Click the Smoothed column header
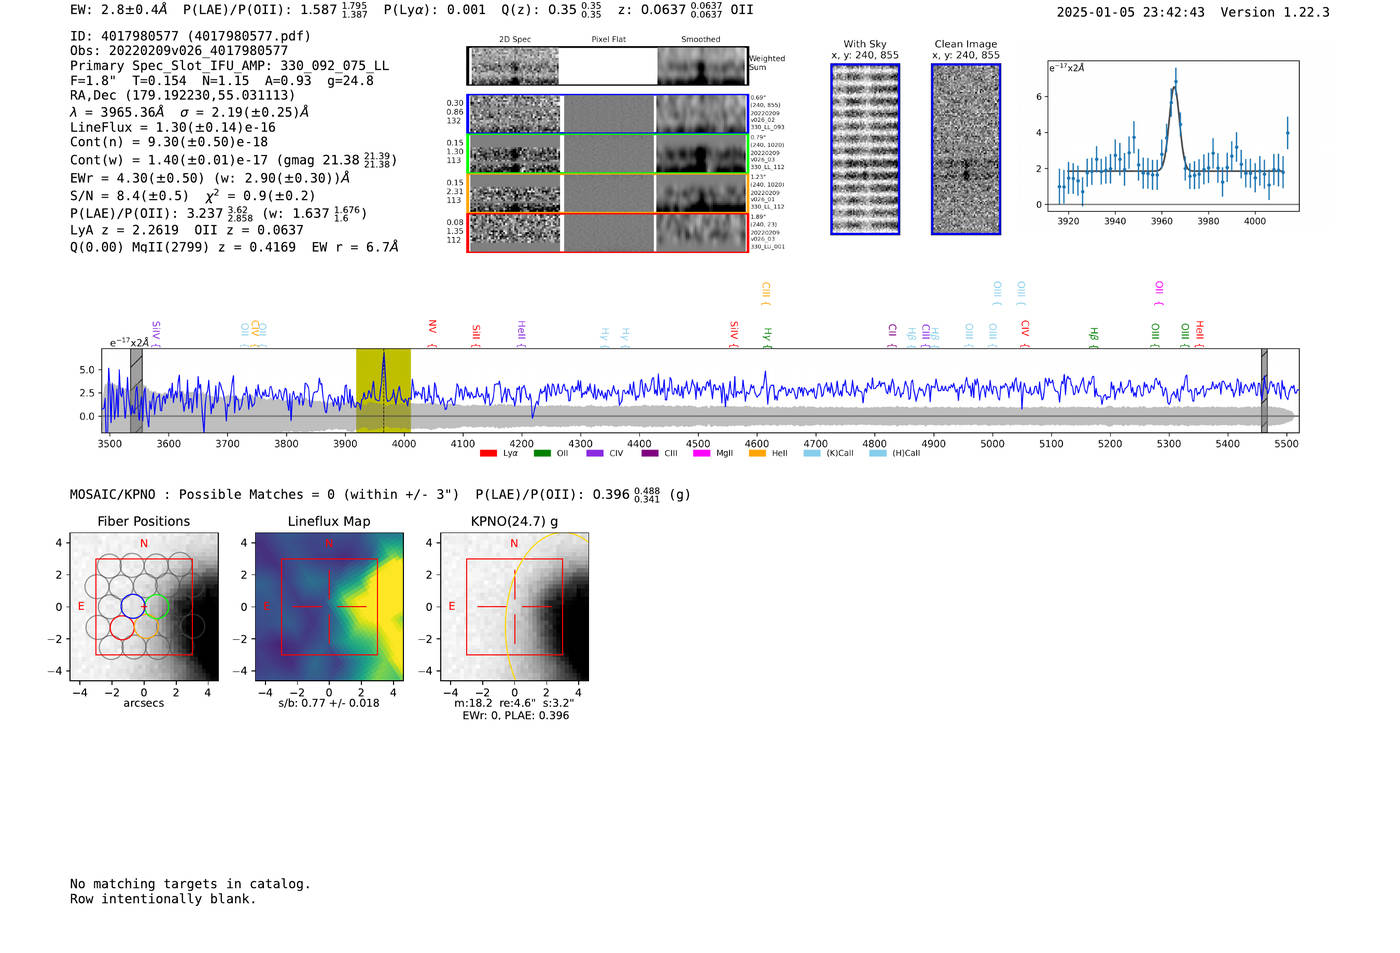The height and width of the screenshot is (953, 1400). (700, 40)
